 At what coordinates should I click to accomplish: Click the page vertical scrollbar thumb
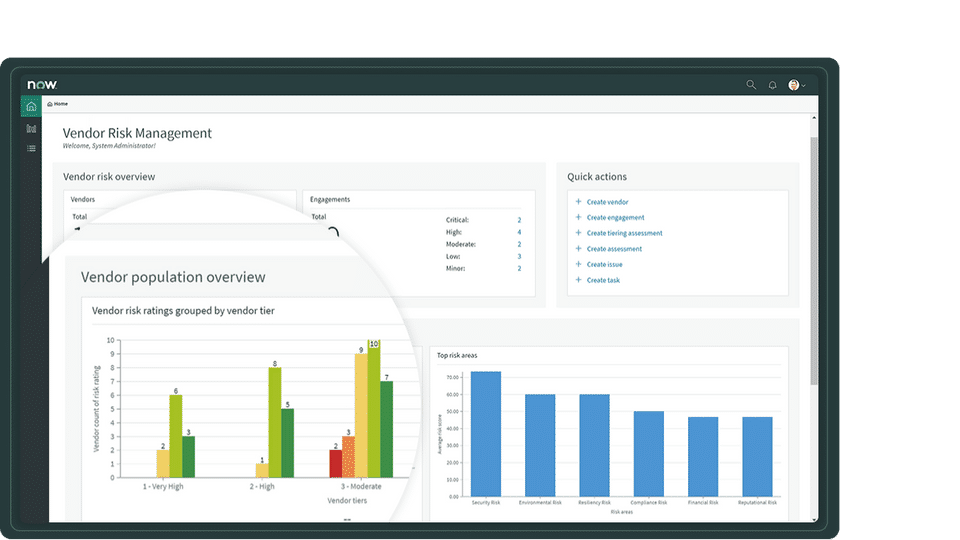coord(814,261)
